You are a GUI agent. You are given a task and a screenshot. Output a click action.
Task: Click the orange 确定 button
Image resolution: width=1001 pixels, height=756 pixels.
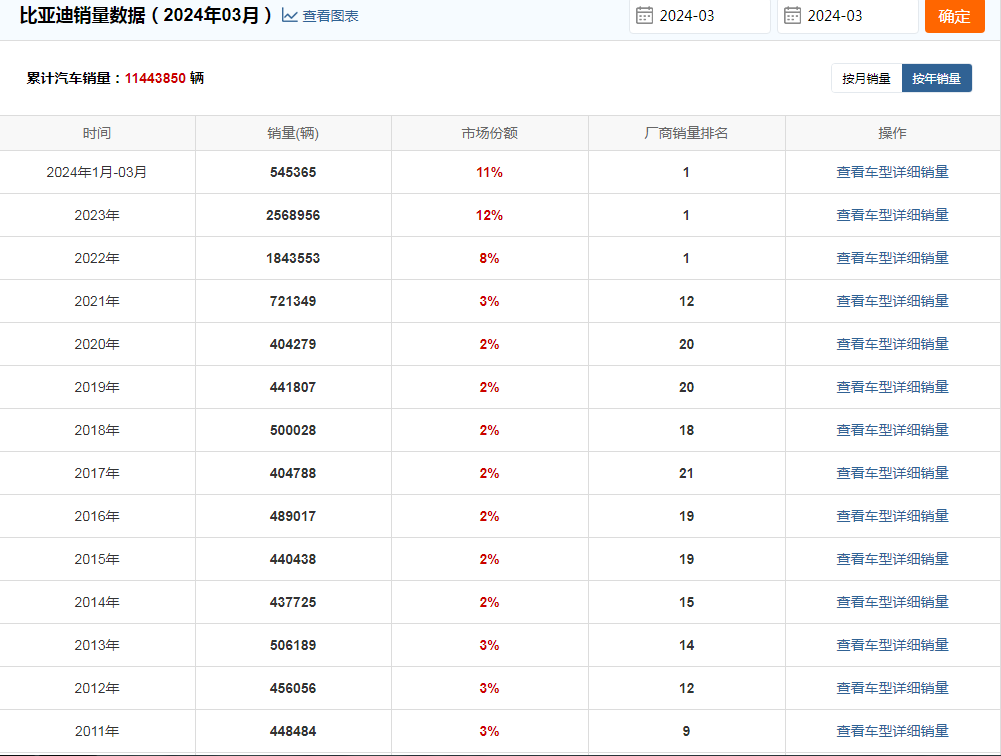tap(954, 16)
